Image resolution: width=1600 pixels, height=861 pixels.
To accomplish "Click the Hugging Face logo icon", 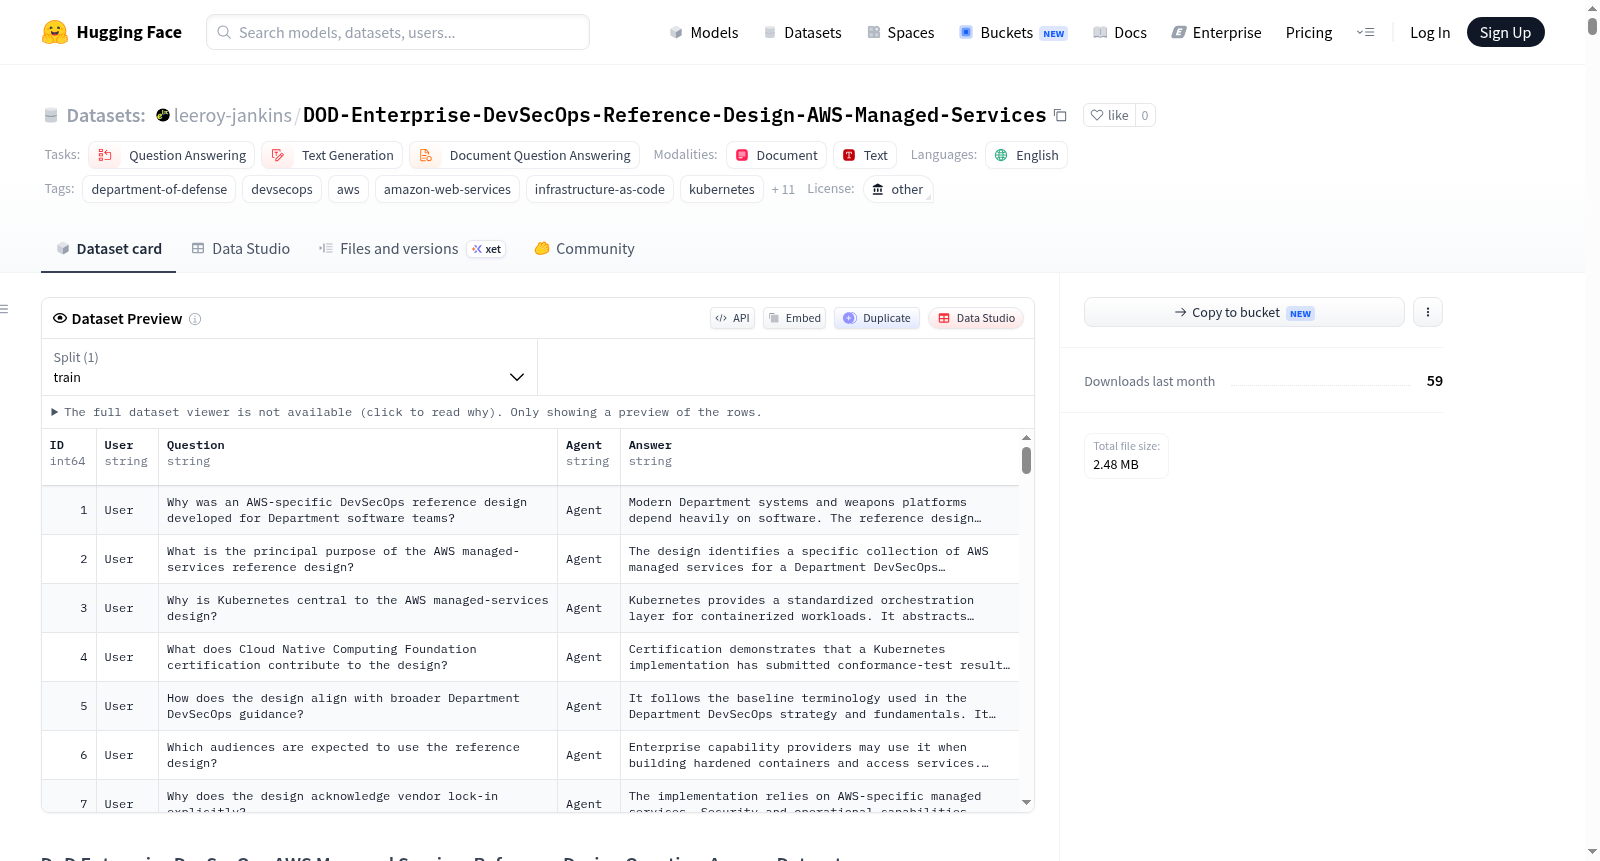I will point(55,32).
